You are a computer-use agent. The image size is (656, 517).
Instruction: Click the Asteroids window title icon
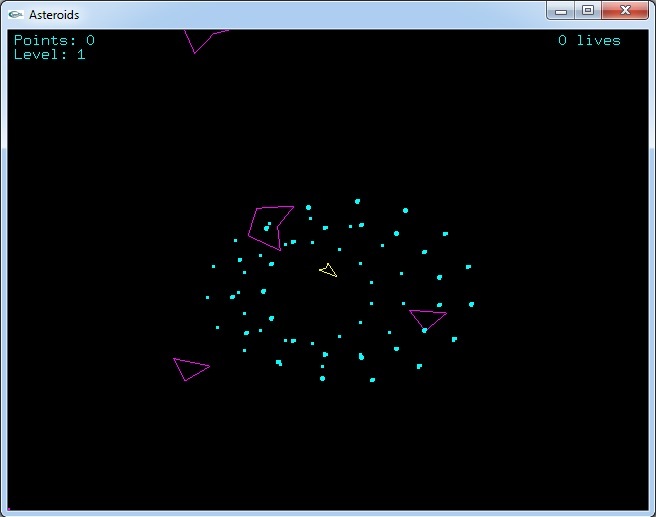(x=15, y=15)
